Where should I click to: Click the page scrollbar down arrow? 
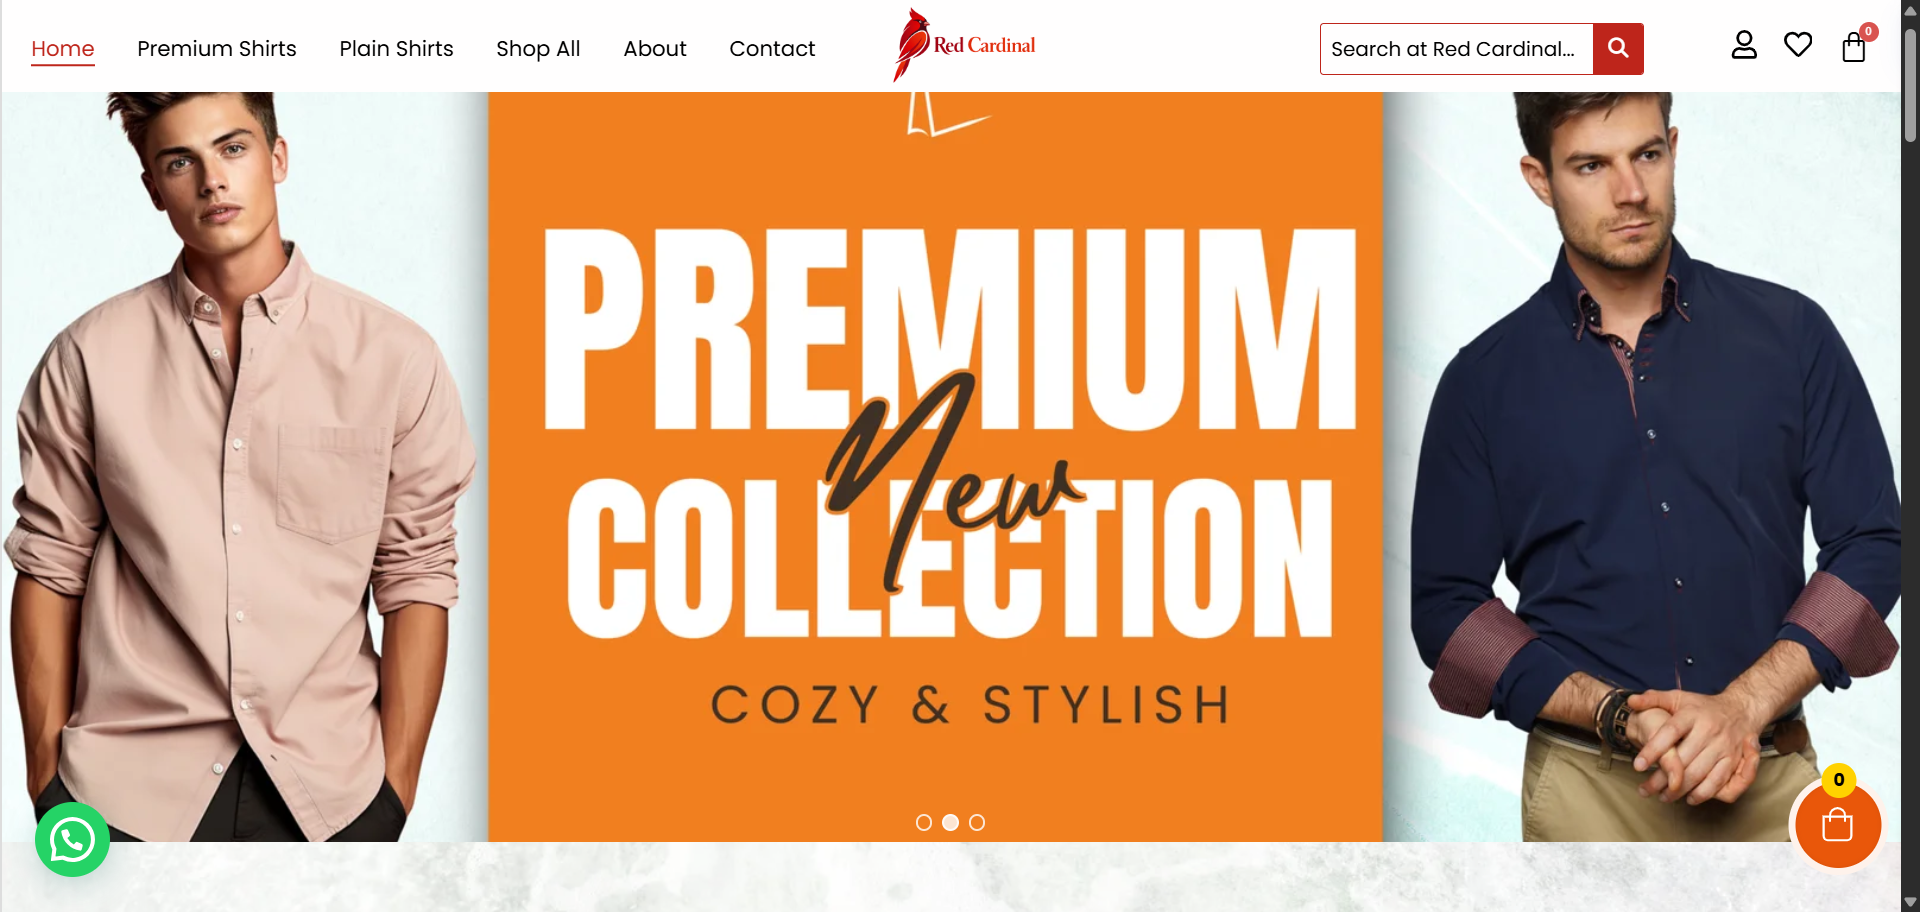1910,902
